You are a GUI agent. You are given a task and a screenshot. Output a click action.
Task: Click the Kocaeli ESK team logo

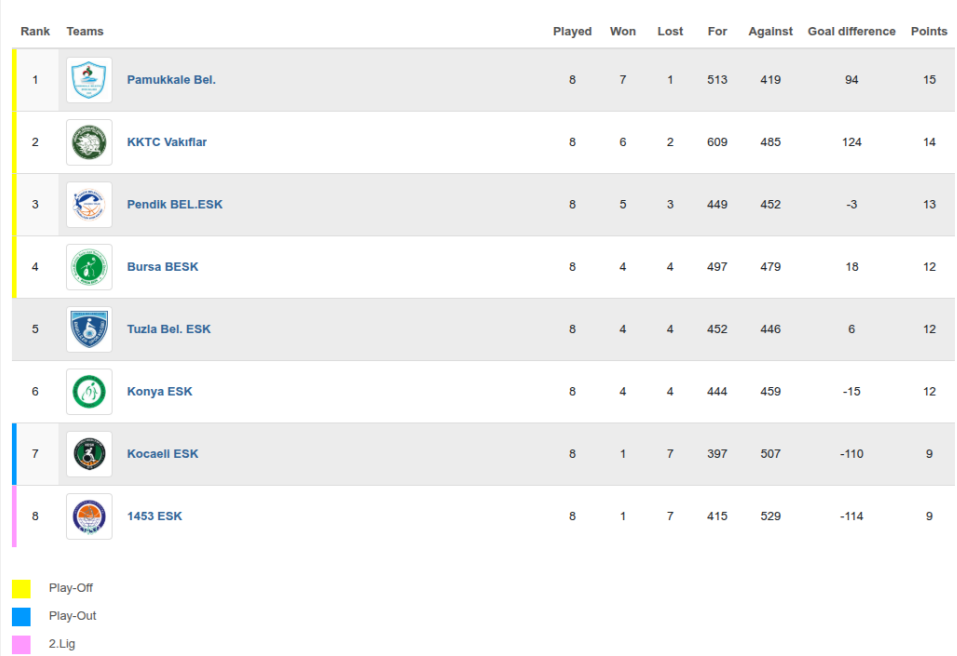(x=89, y=454)
